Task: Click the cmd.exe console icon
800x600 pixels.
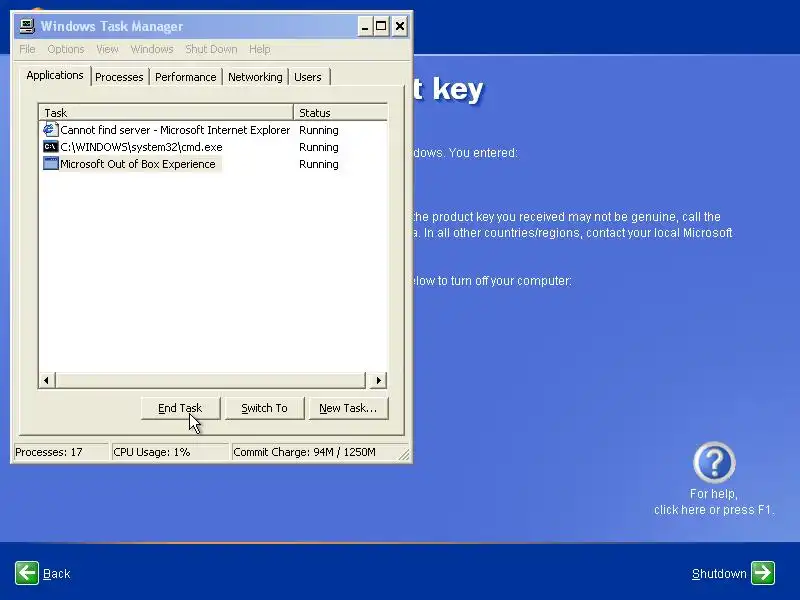Action: coord(50,147)
